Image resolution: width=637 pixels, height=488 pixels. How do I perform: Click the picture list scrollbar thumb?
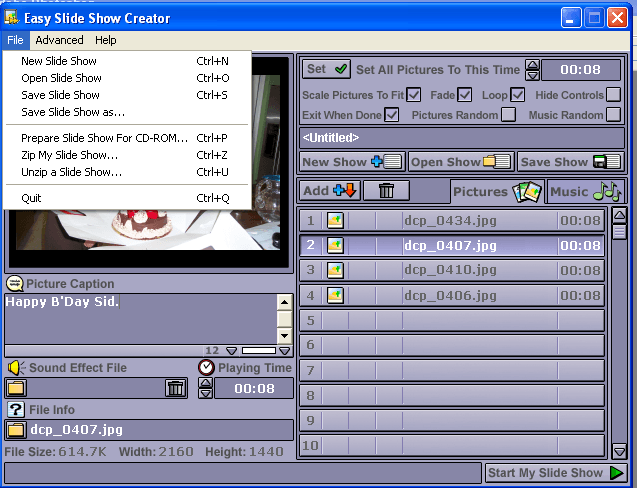[x=619, y=232]
